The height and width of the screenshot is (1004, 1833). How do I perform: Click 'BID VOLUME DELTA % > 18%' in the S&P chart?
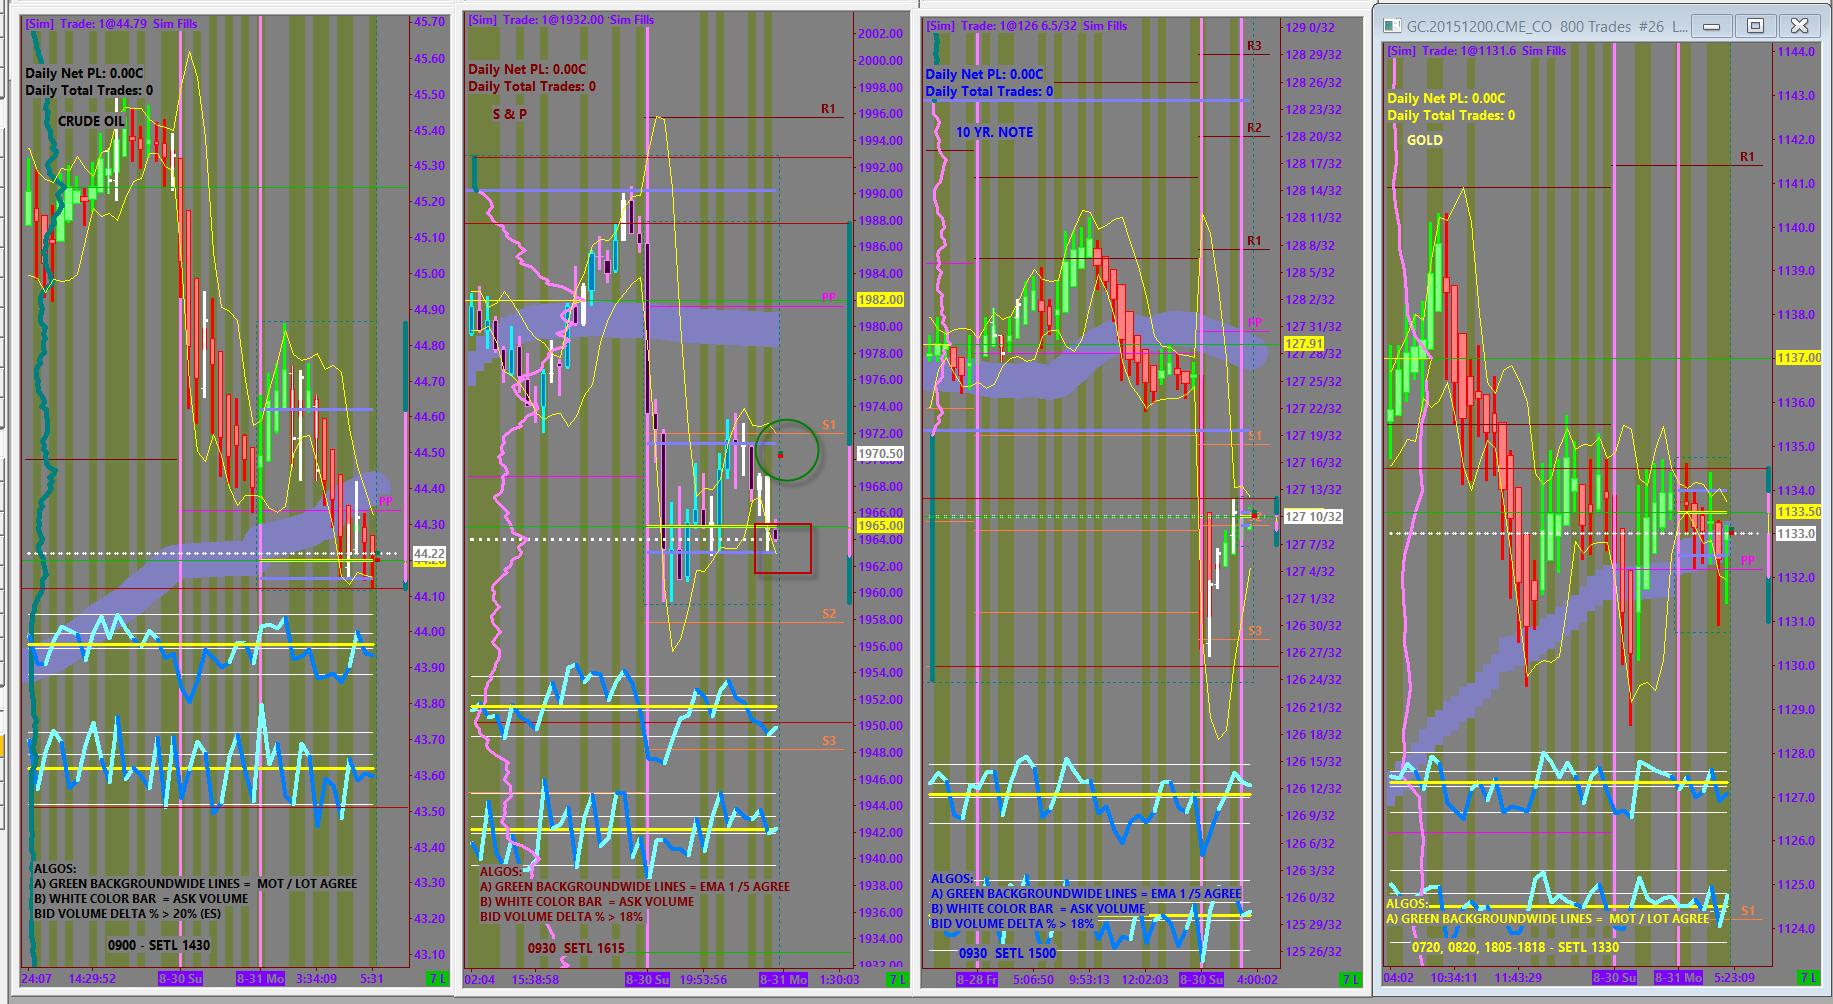pos(561,916)
